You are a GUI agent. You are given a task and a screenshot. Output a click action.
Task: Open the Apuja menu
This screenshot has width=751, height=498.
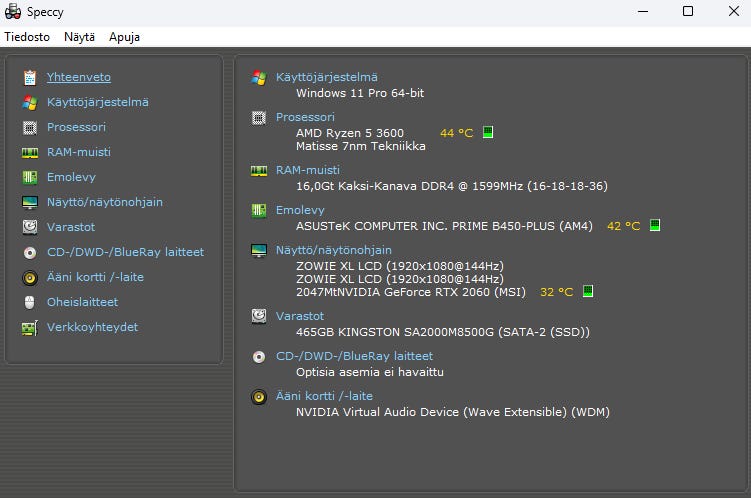pyautogui.click(x=124, y=37)
